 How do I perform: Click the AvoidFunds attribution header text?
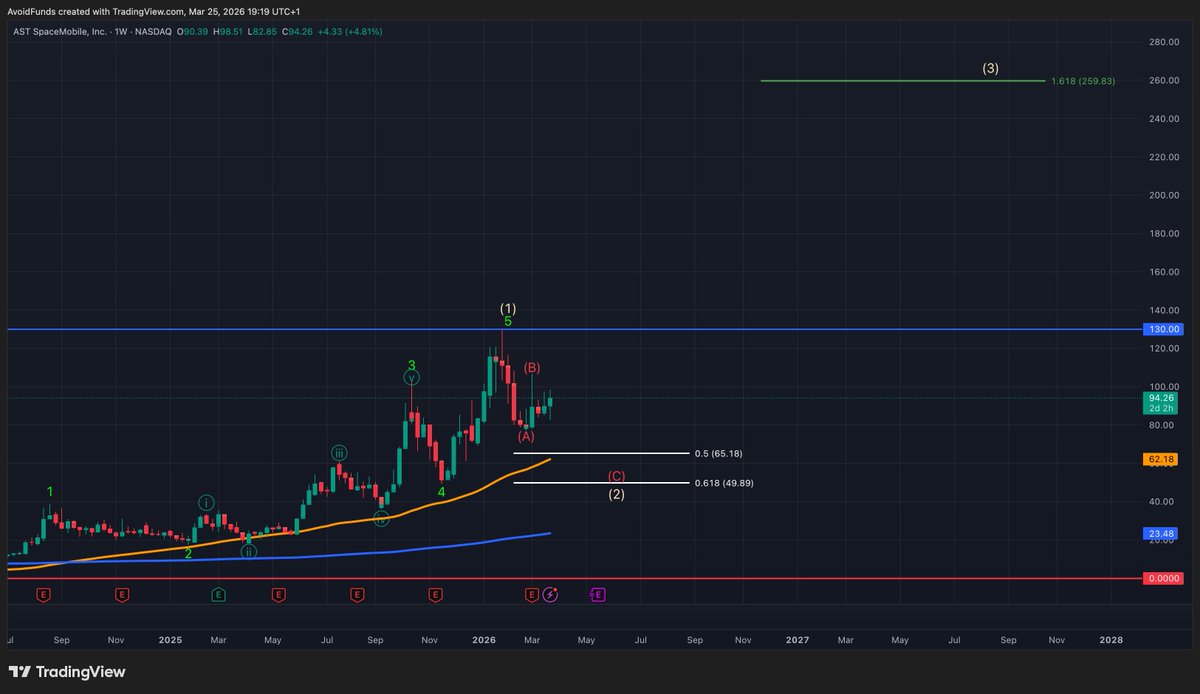click(154, 11)
